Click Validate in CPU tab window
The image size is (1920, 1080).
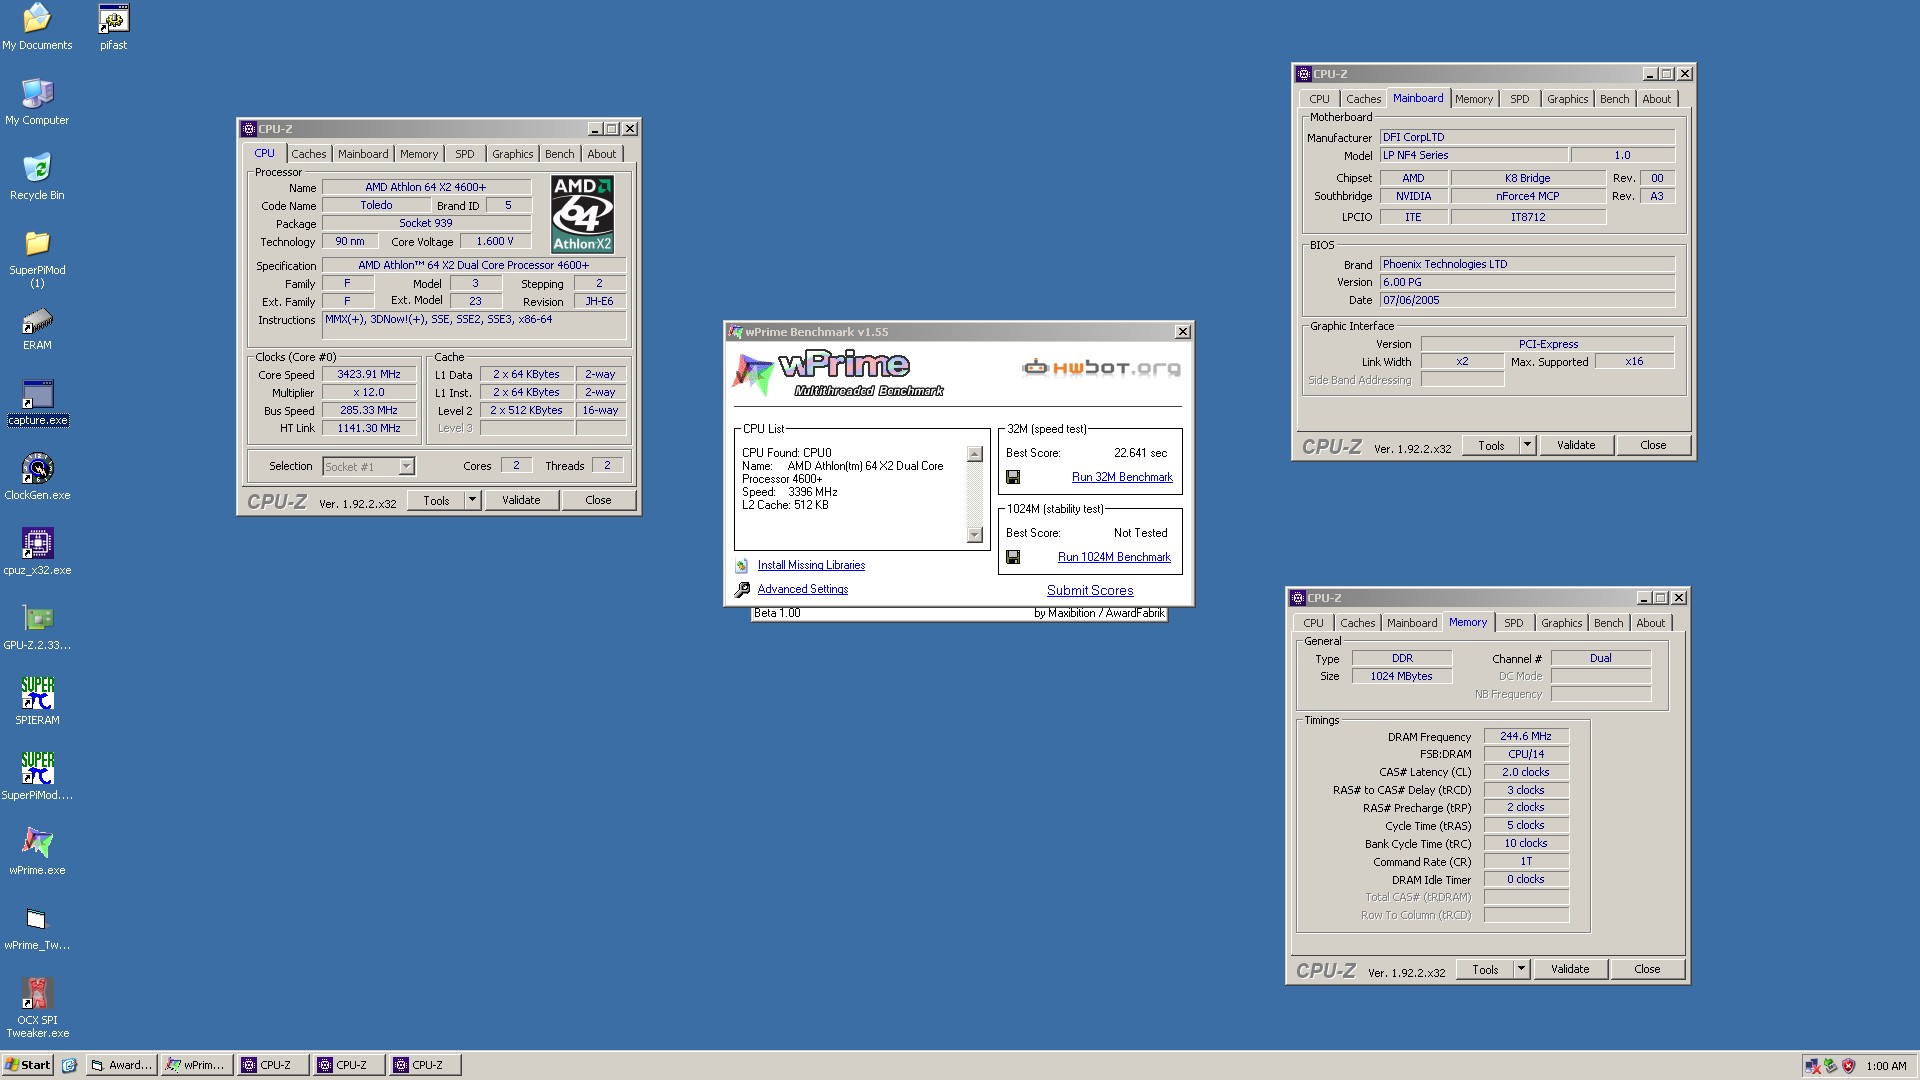click(521, 500)
